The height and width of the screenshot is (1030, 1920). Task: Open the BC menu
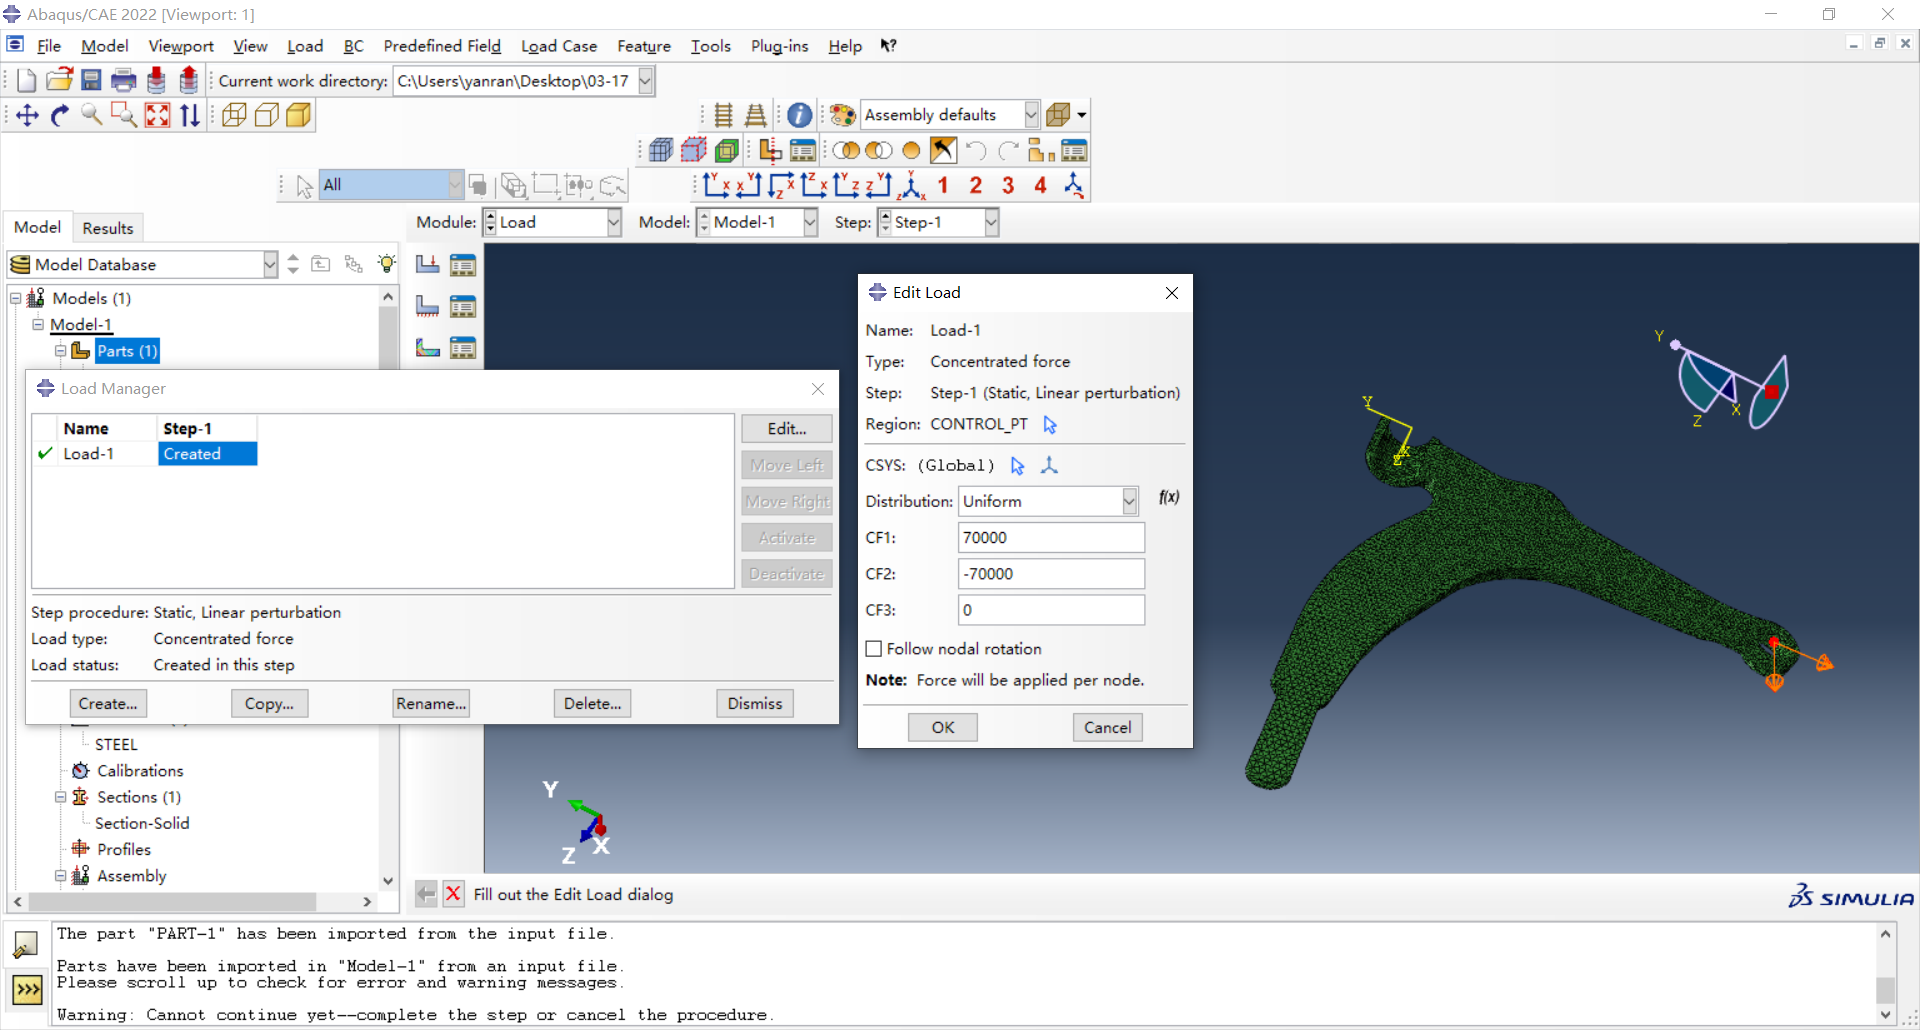click(x=353, y=46)
